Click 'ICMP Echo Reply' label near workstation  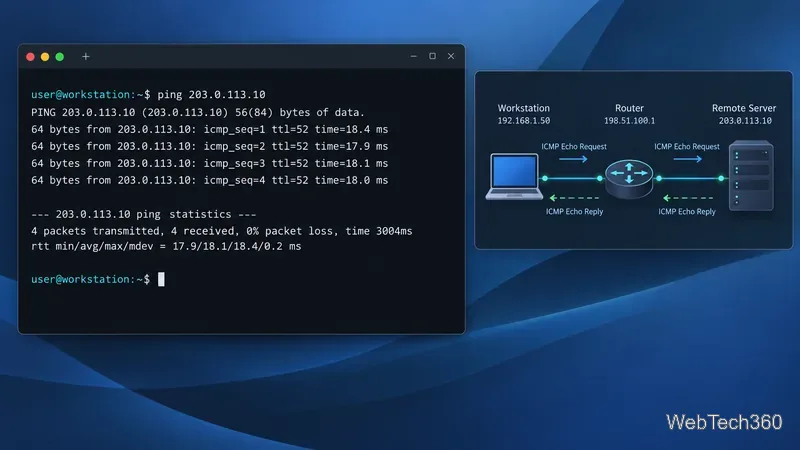click(x=574, y=212)
